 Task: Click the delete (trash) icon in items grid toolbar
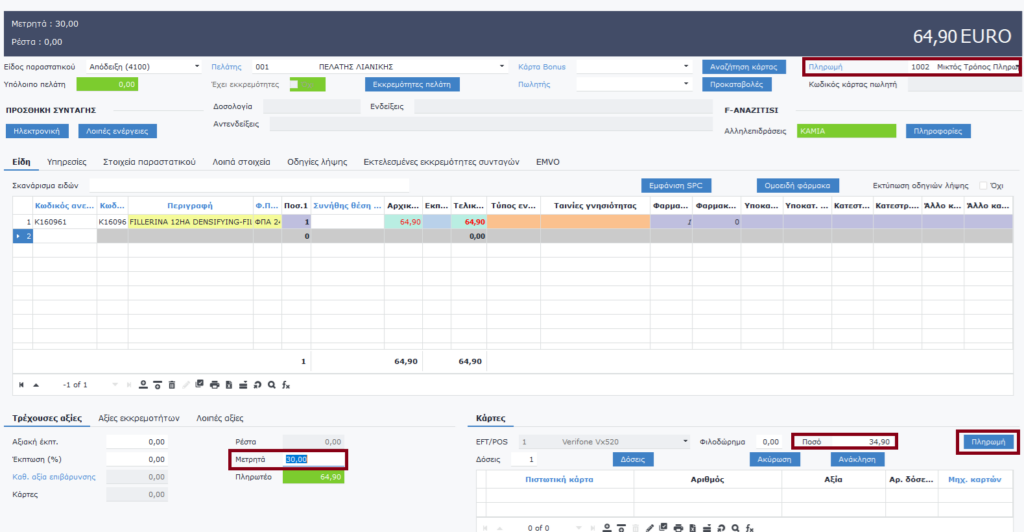pos(171,384)
